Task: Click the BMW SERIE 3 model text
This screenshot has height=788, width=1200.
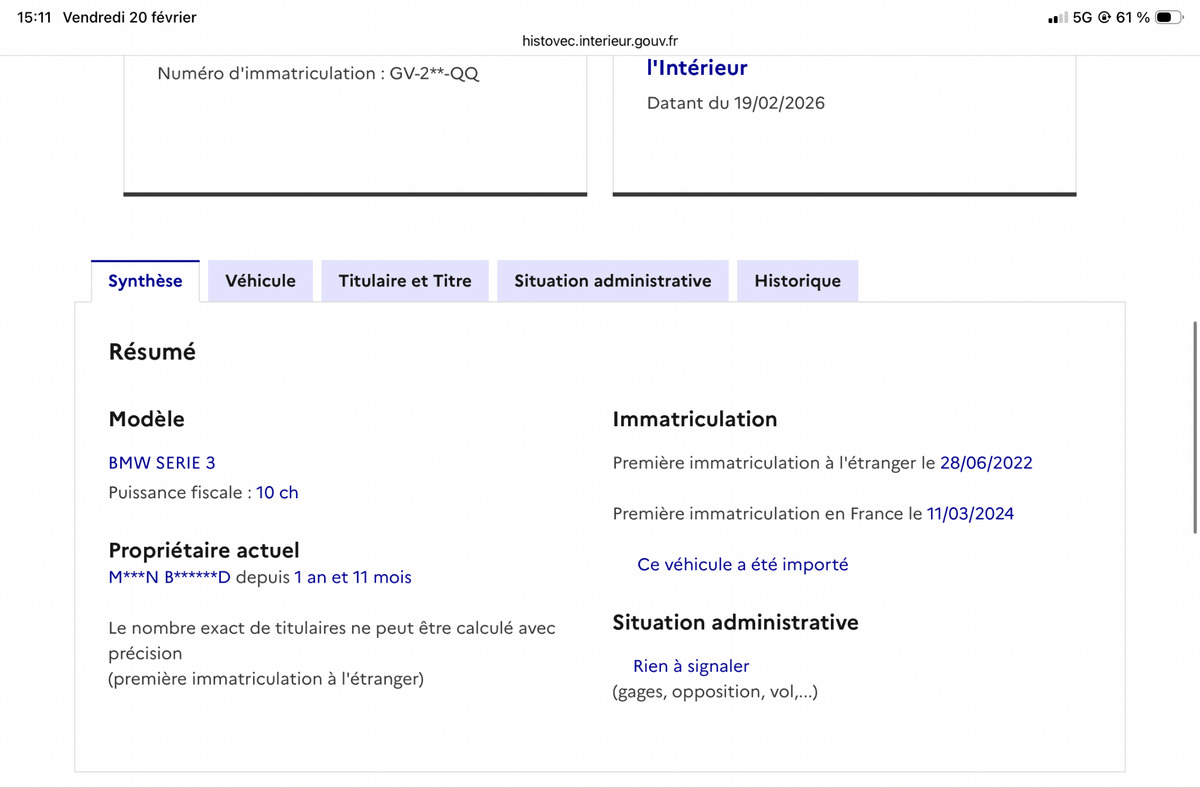Action: [161, 463]
